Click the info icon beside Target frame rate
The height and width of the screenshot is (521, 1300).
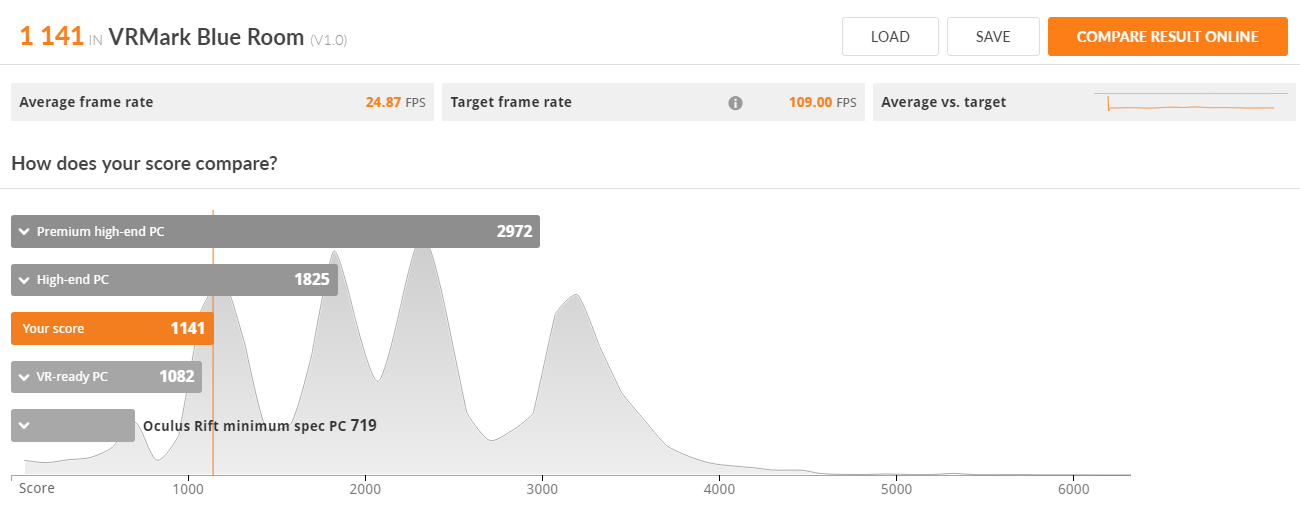point(735,103)
